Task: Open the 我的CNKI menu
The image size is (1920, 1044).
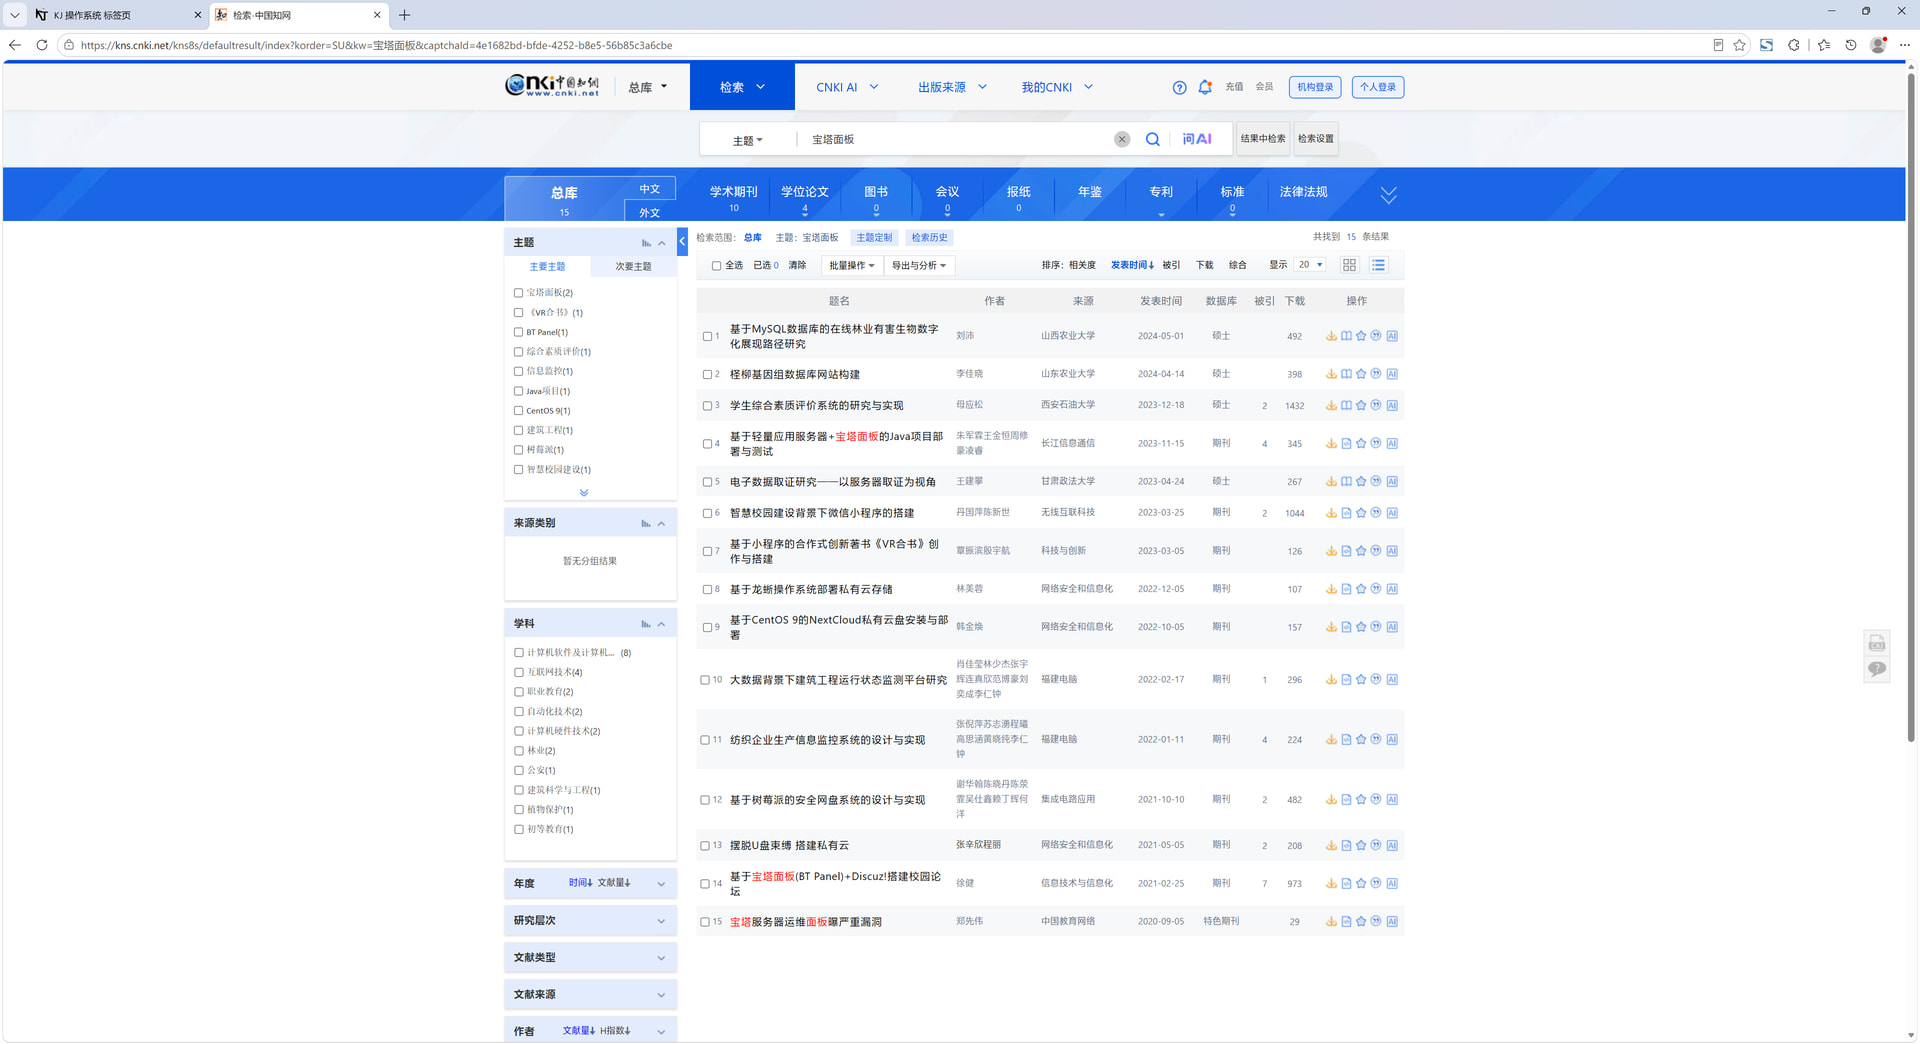Action: click(1057, 87)
